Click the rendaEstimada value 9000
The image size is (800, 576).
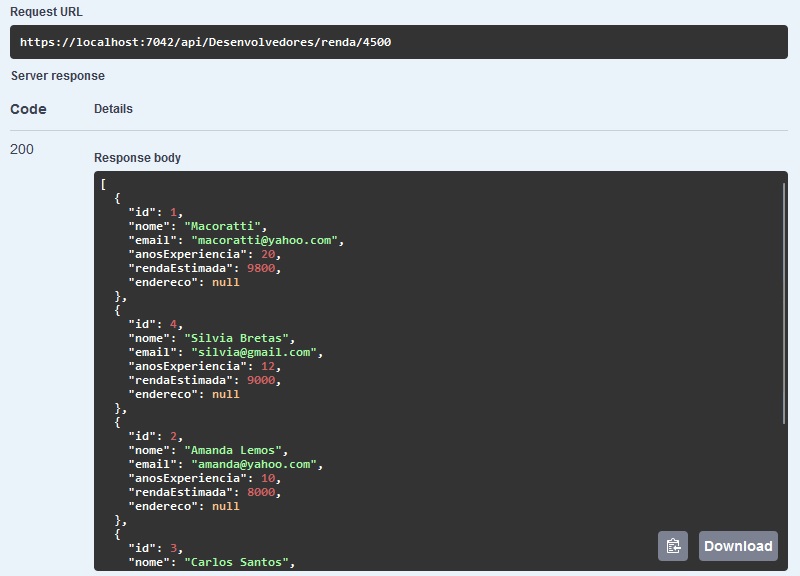point(263,380)
